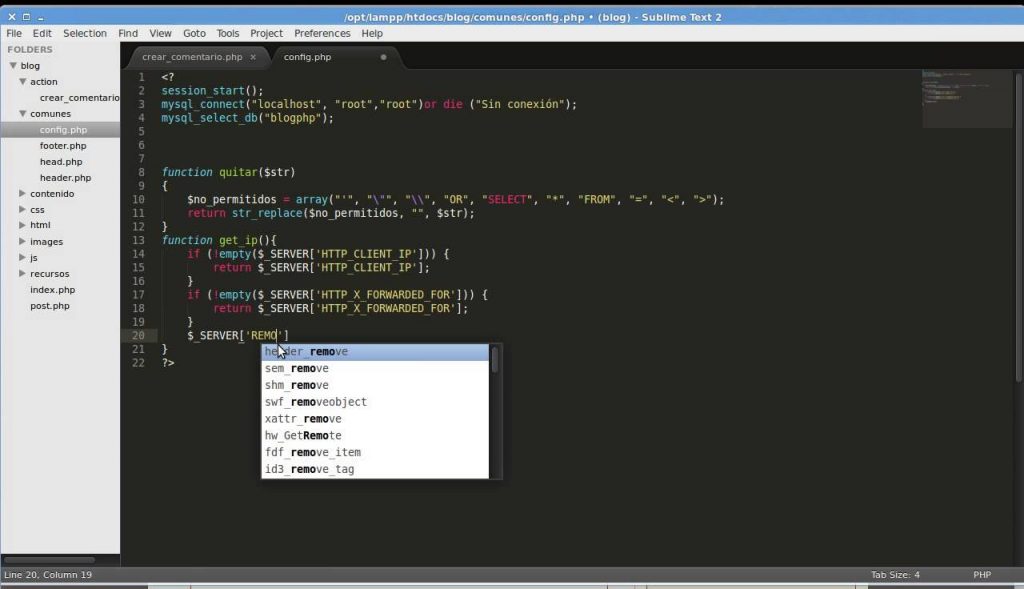Open post.php from the FOLDERS panel
The image size is (1024, 589).
[x=50, y=305]
